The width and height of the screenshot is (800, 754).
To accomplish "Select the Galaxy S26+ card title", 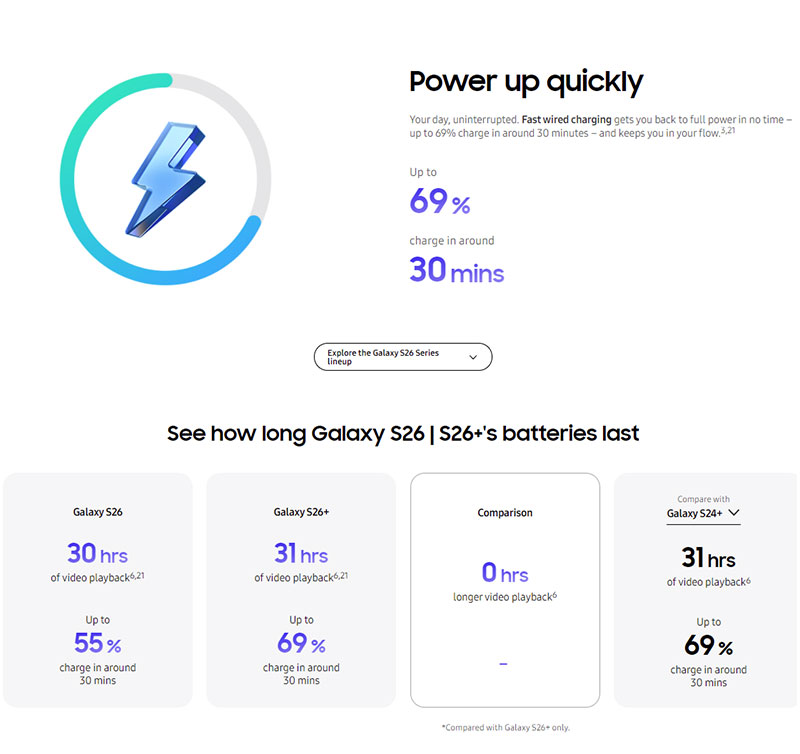I will 301,513.
